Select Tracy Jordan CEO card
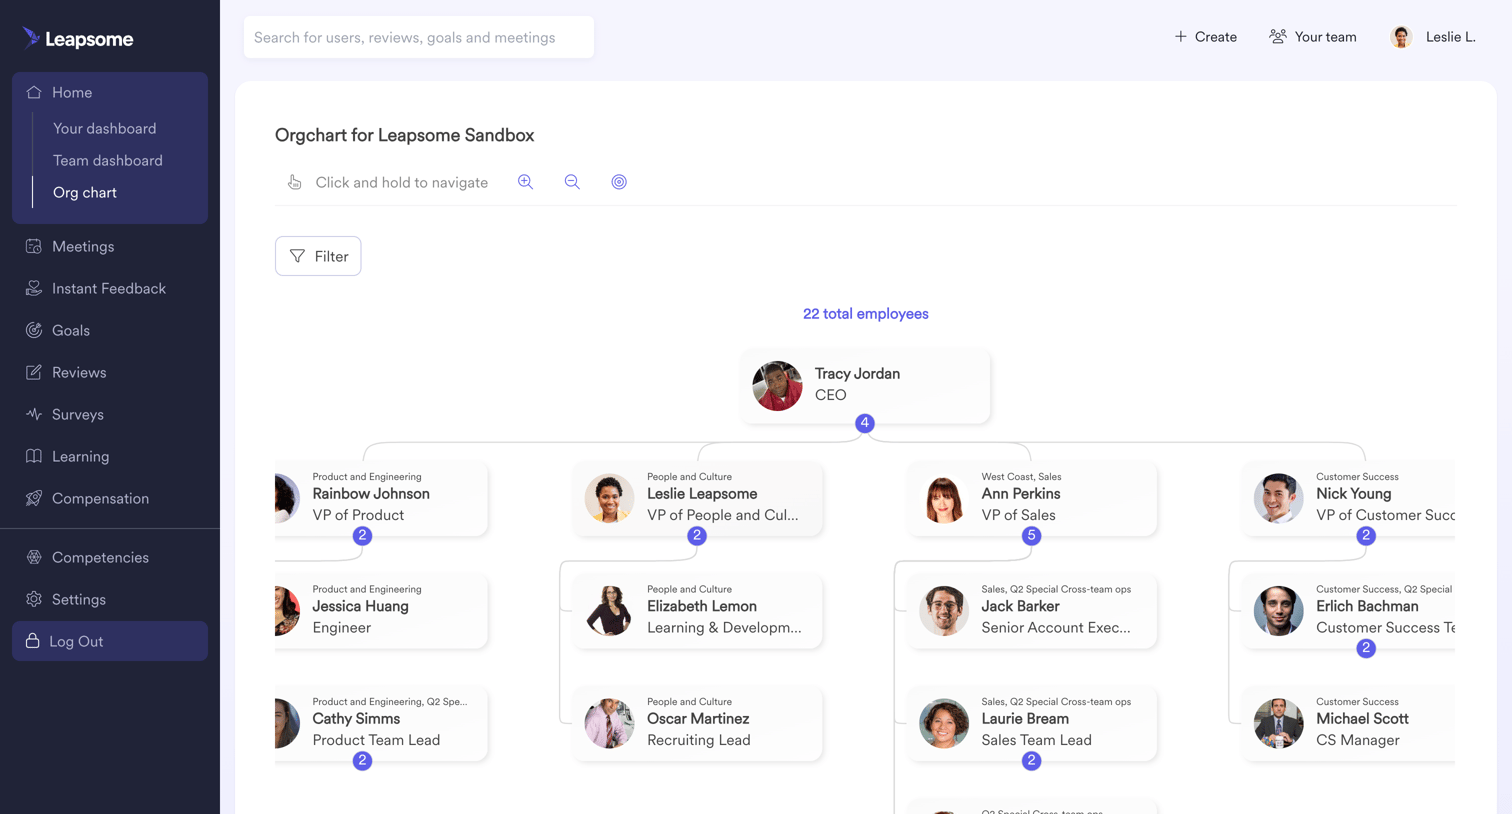The image size is (1512, 814). 865,385
